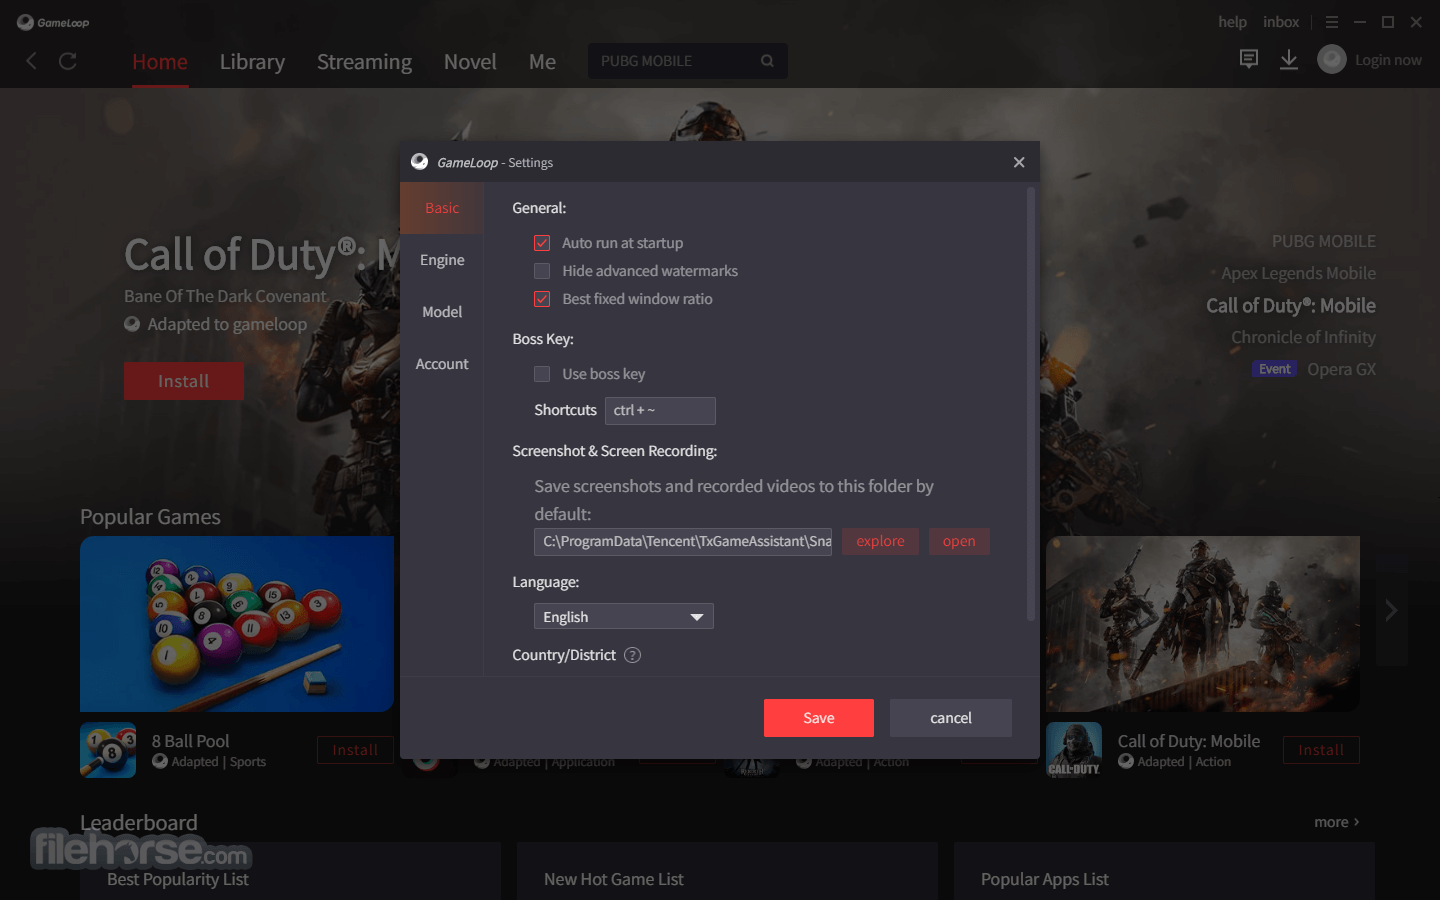The height and width of the screenshot is (900, 1440).
Task: Click the 8 Ball Pool app icon
Action: [108, 750]
